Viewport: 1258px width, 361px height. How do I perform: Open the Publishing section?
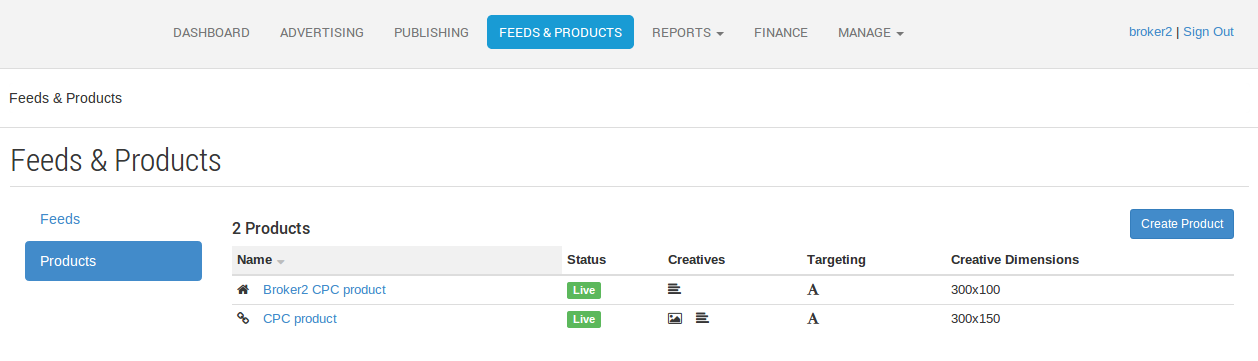pyautogui.click(x=431, y=32)
